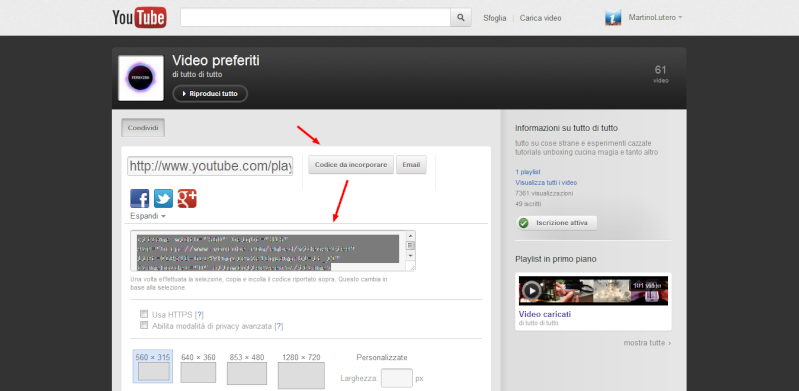
Task: Open the Video caricati playlist thumbnail
Action: click(593, 291)
